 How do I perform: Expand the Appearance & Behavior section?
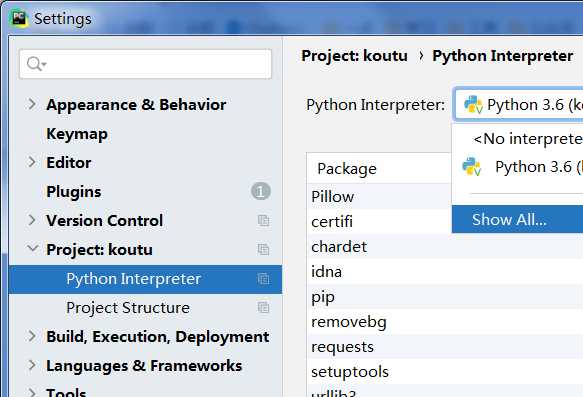click(x=32, y=104)
